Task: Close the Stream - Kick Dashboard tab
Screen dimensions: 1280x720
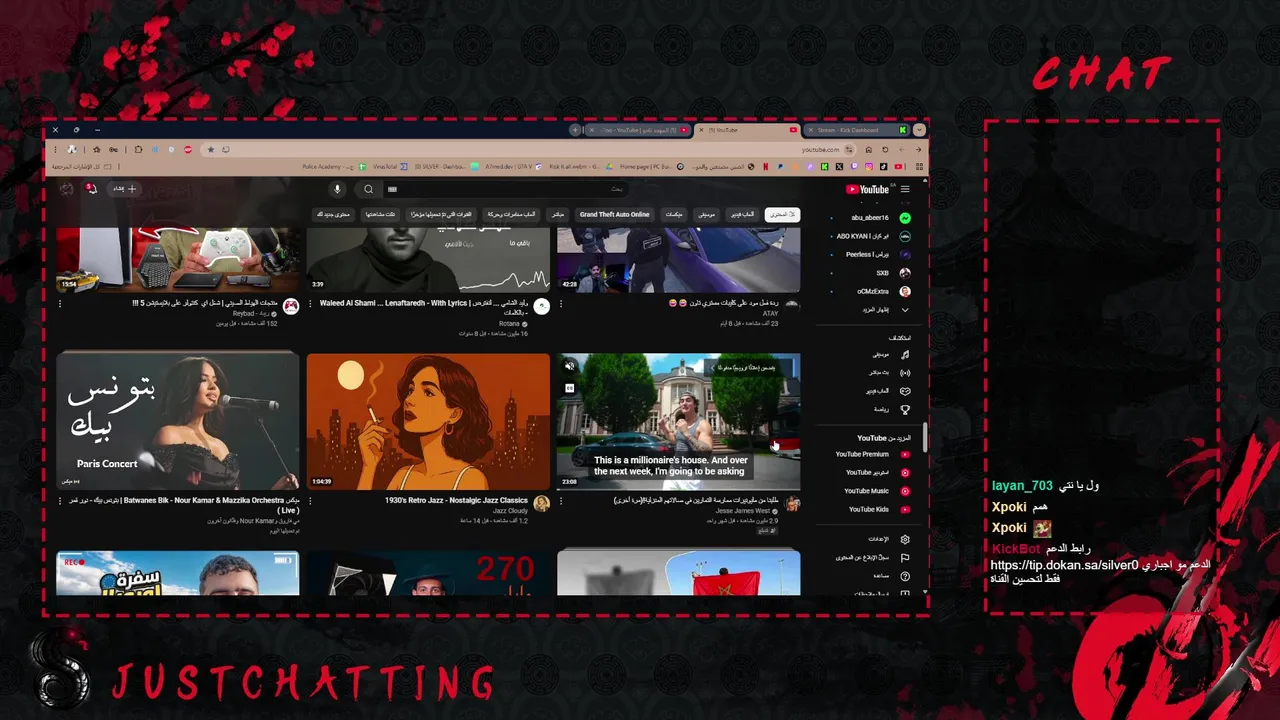Action: click(811, 130)
